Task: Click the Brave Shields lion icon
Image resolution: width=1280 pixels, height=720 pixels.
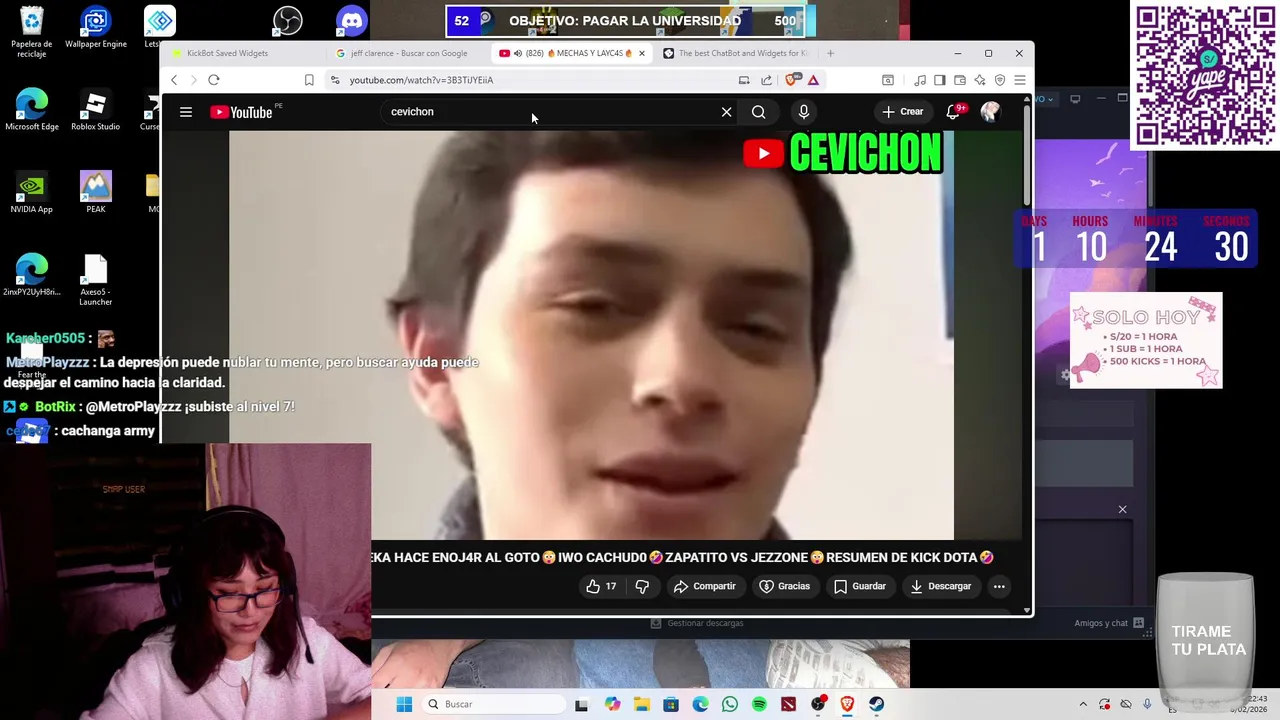Action: click(792, 80)
